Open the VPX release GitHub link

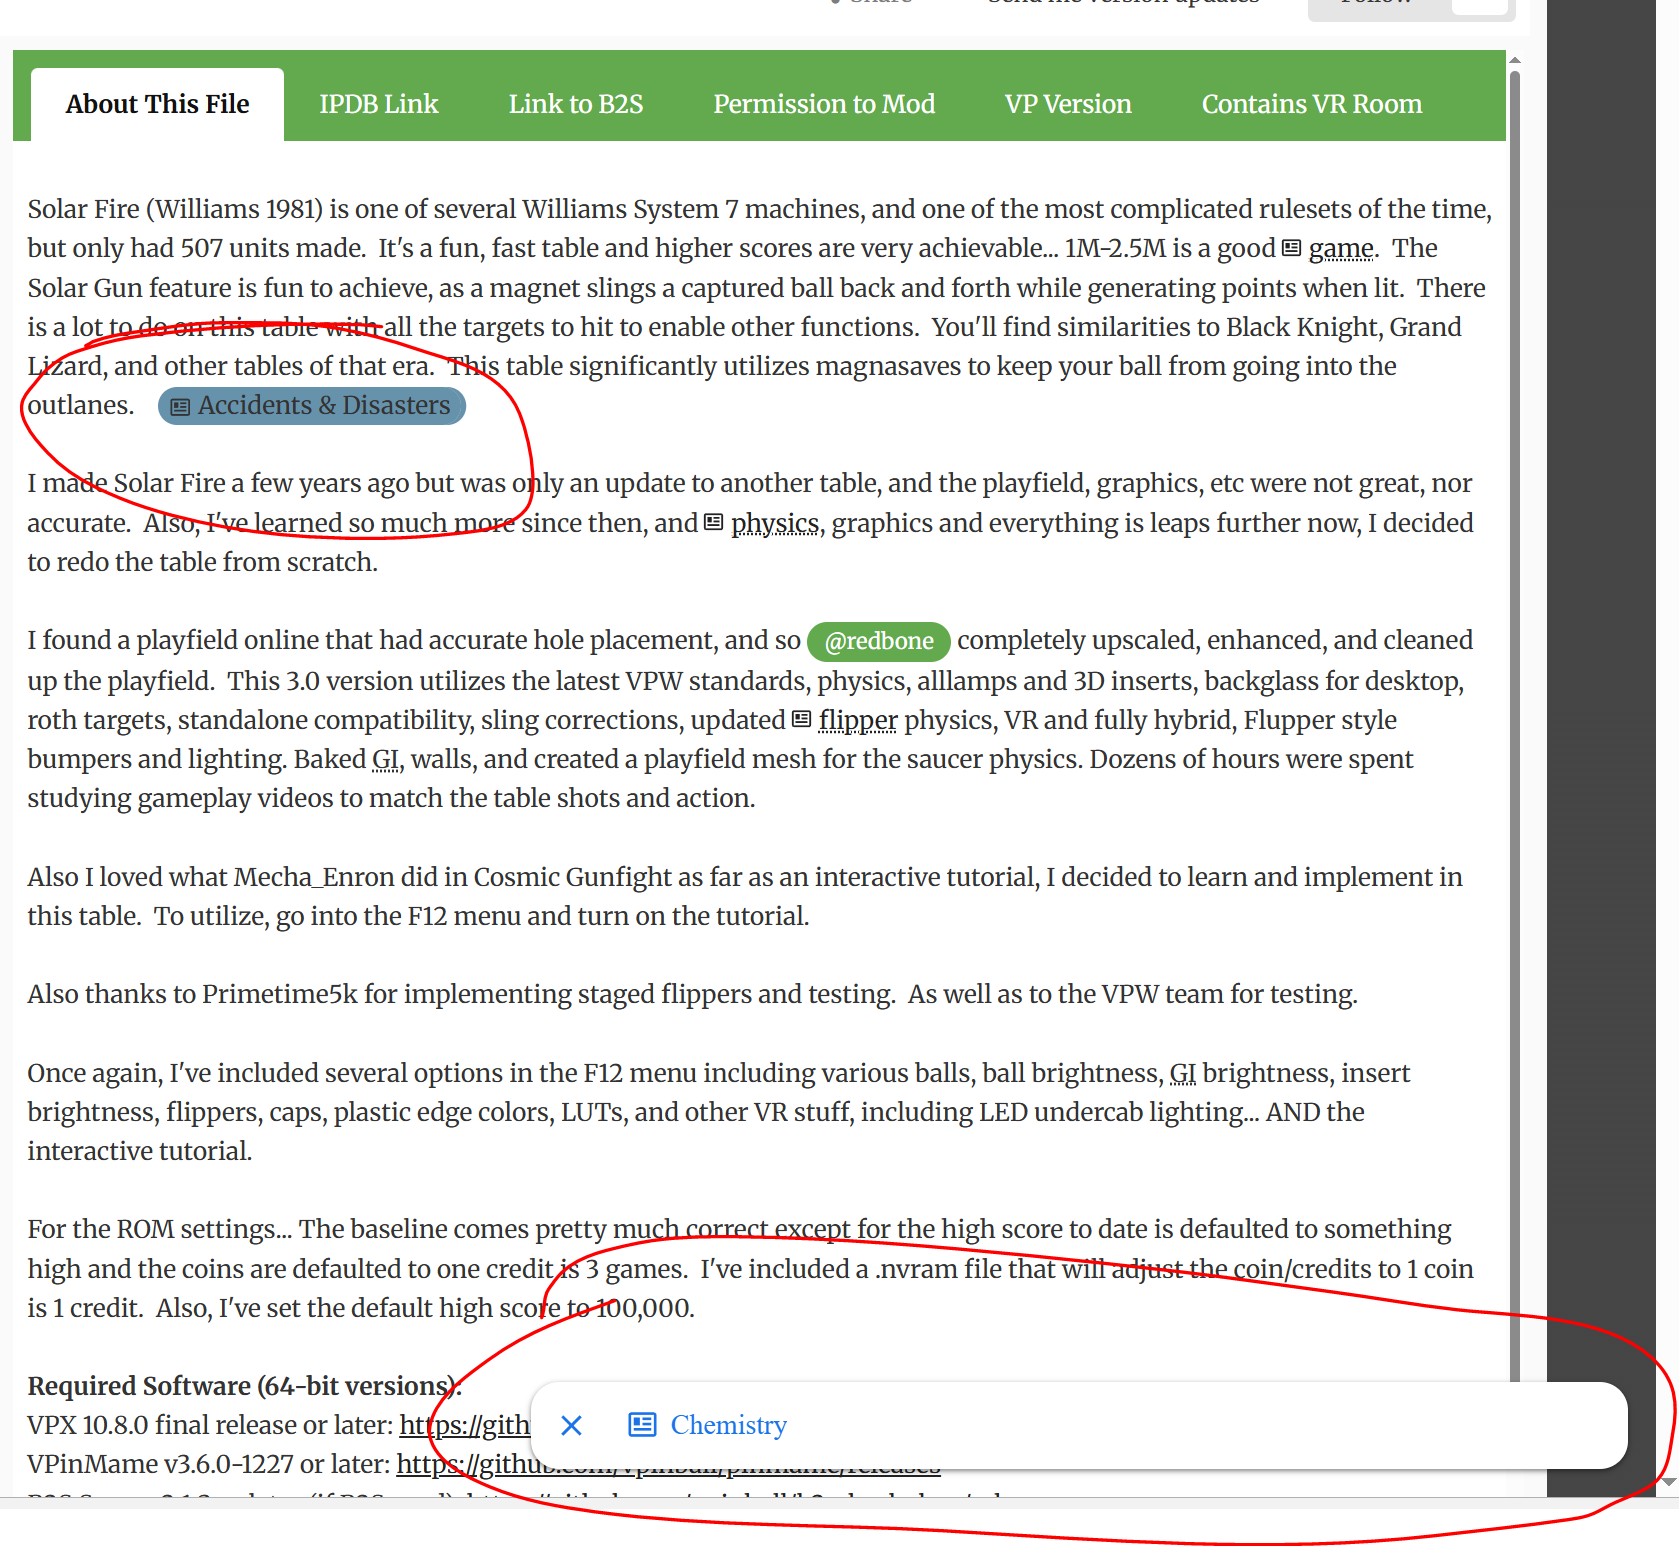tap(464, 1425)
